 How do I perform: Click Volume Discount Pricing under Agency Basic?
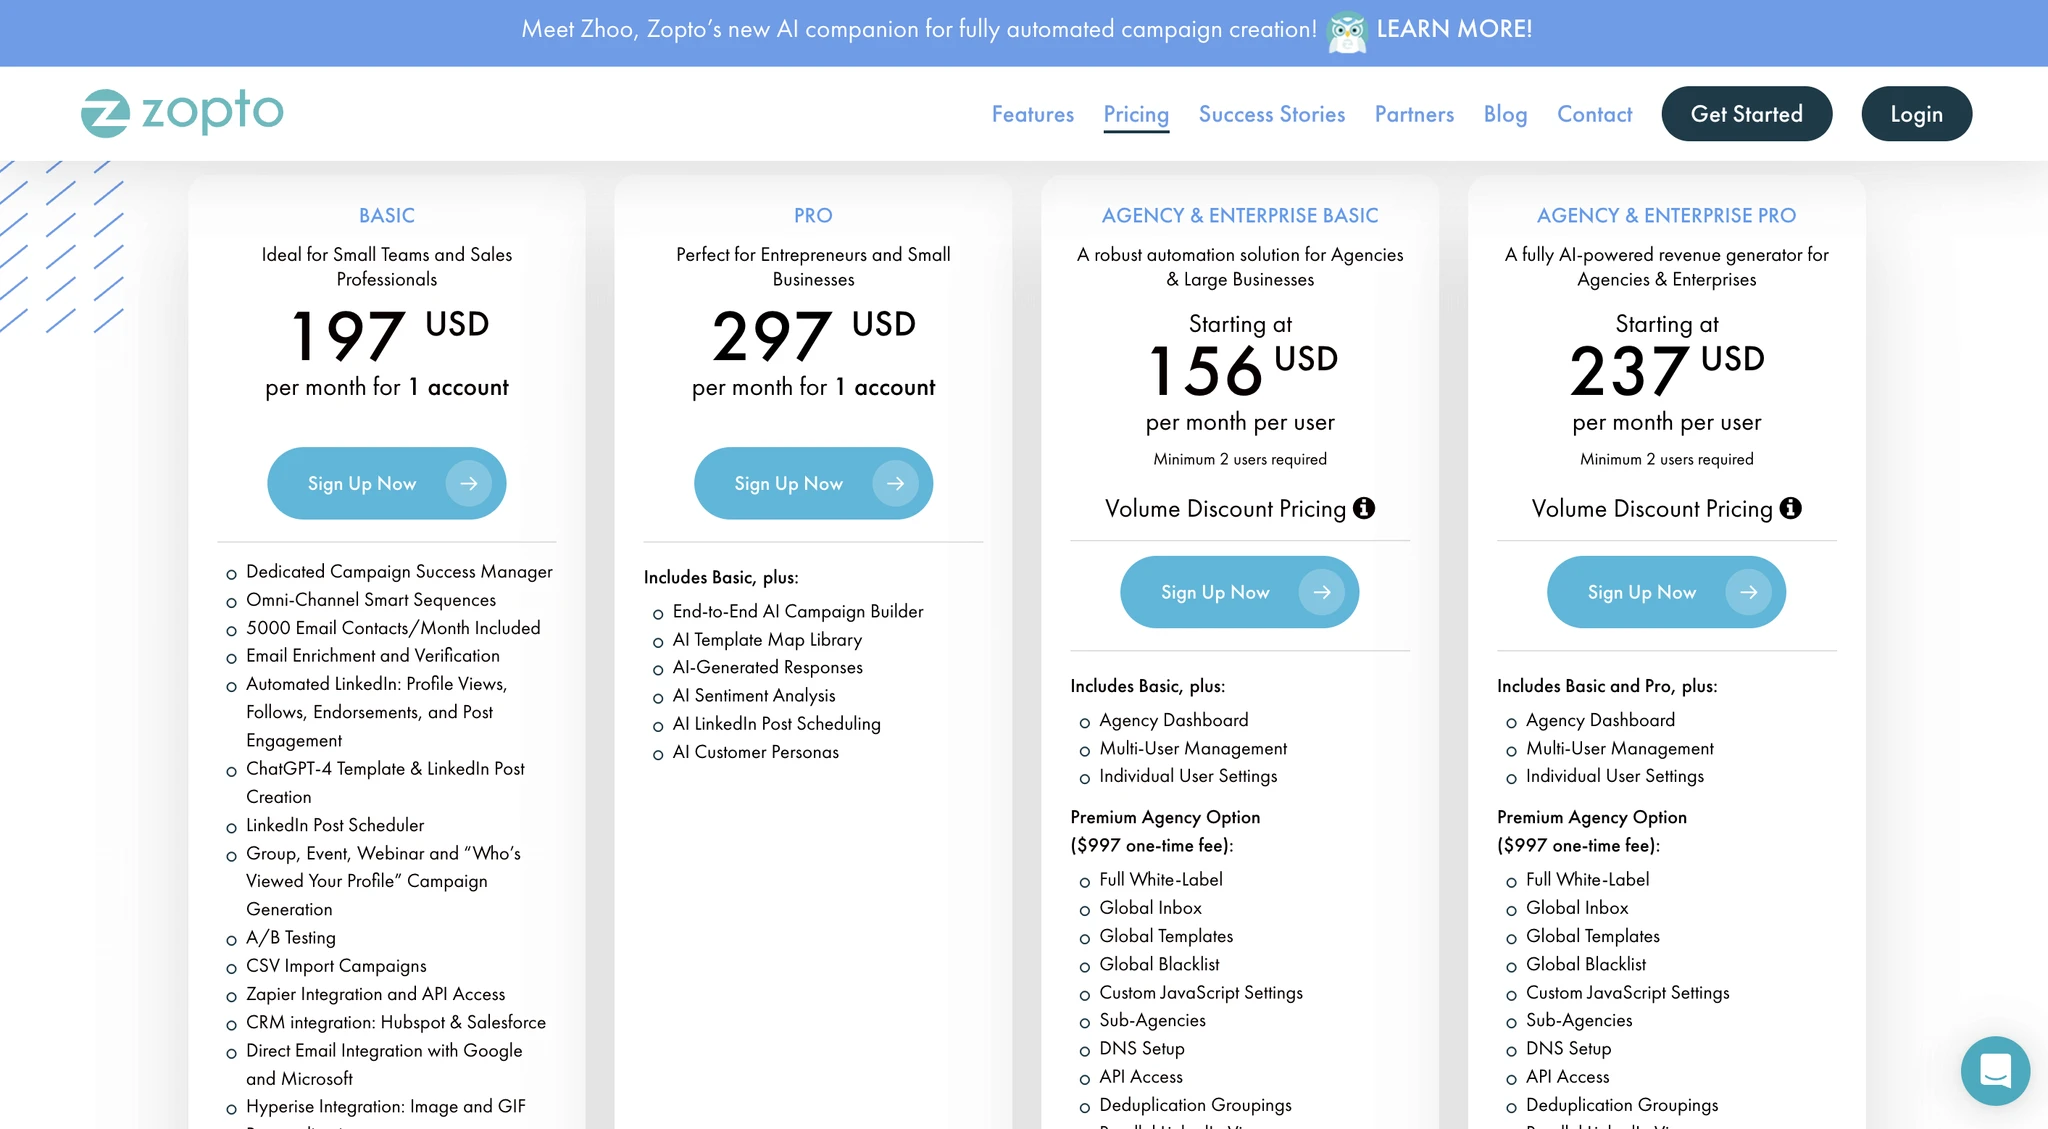[1226, 508]
